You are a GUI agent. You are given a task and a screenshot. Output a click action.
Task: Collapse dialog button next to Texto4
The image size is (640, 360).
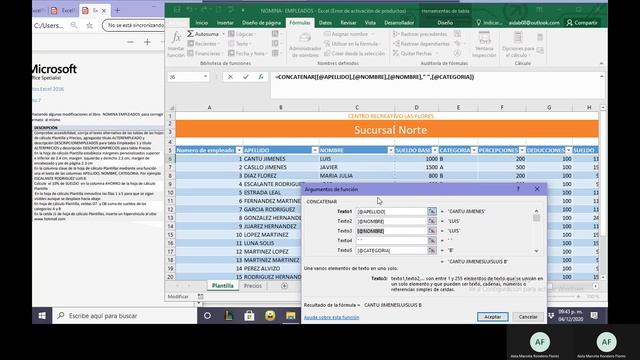coord(431,241)
